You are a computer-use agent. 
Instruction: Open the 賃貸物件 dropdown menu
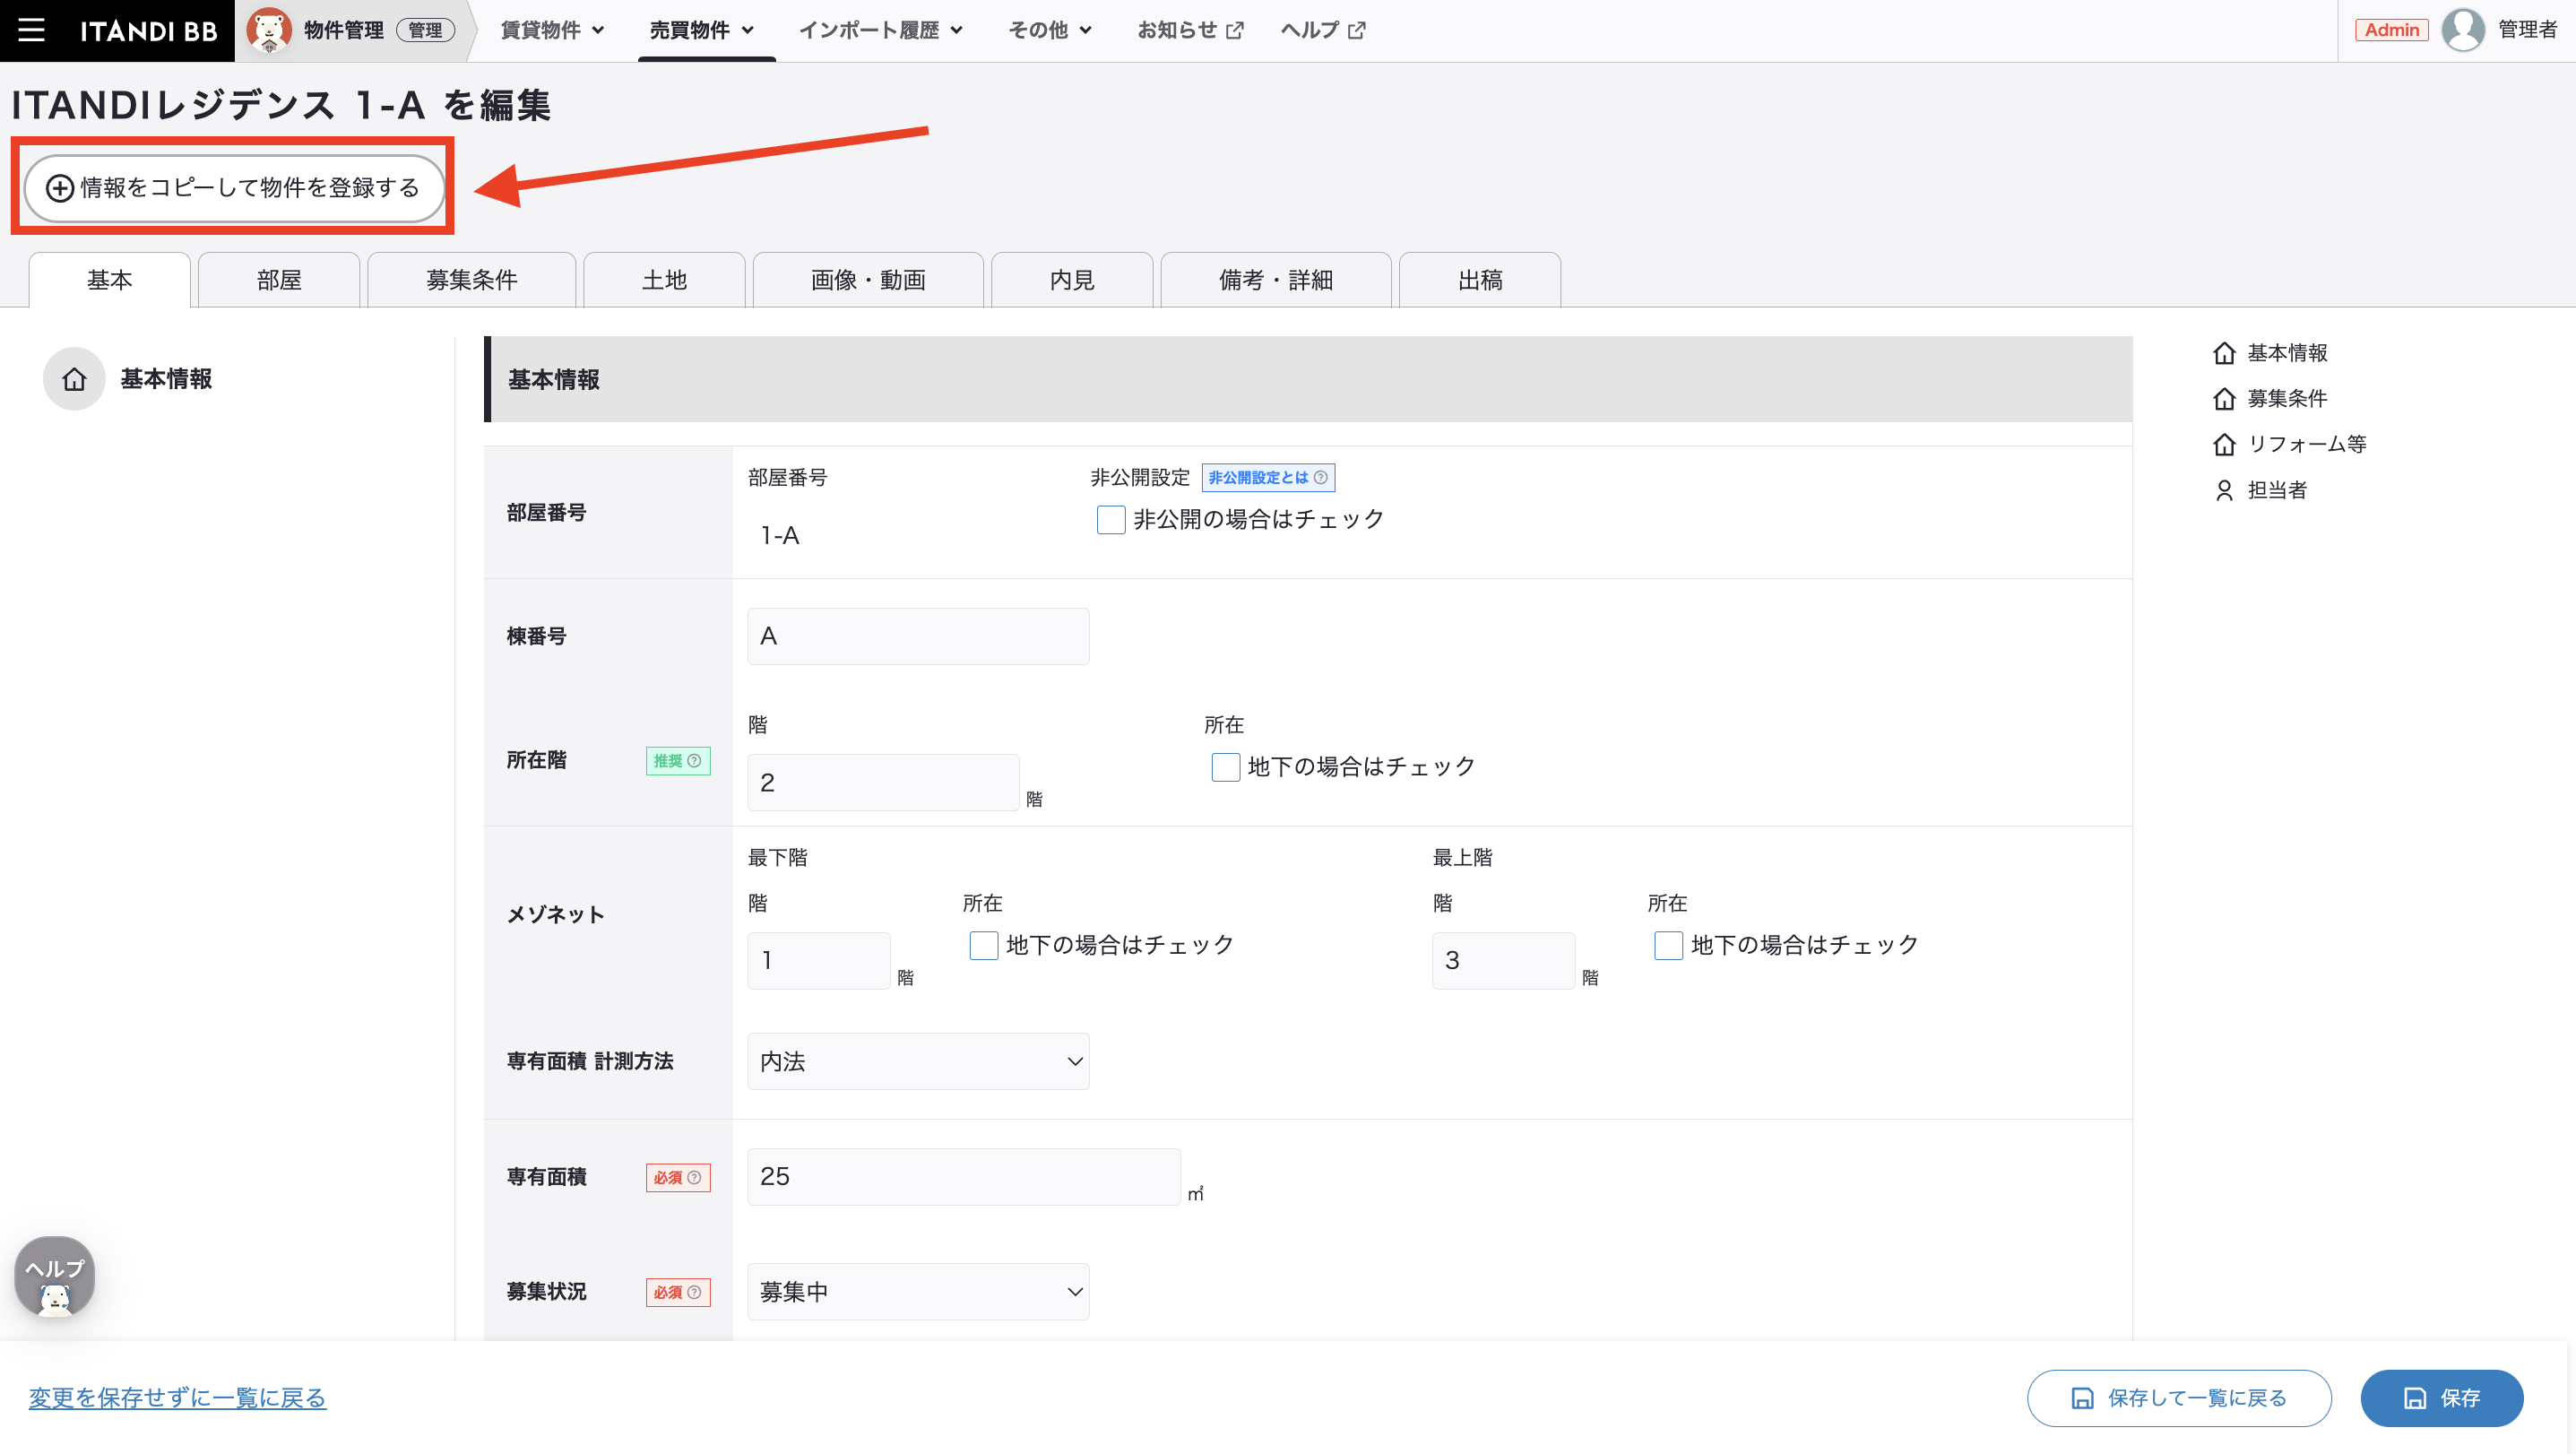[x=552, y=30]
